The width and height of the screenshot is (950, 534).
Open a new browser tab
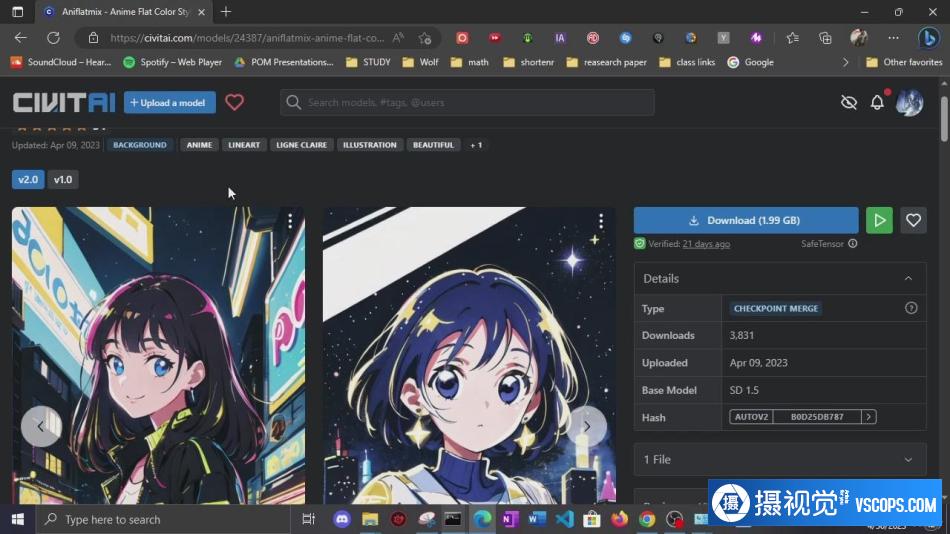(226, 12)
